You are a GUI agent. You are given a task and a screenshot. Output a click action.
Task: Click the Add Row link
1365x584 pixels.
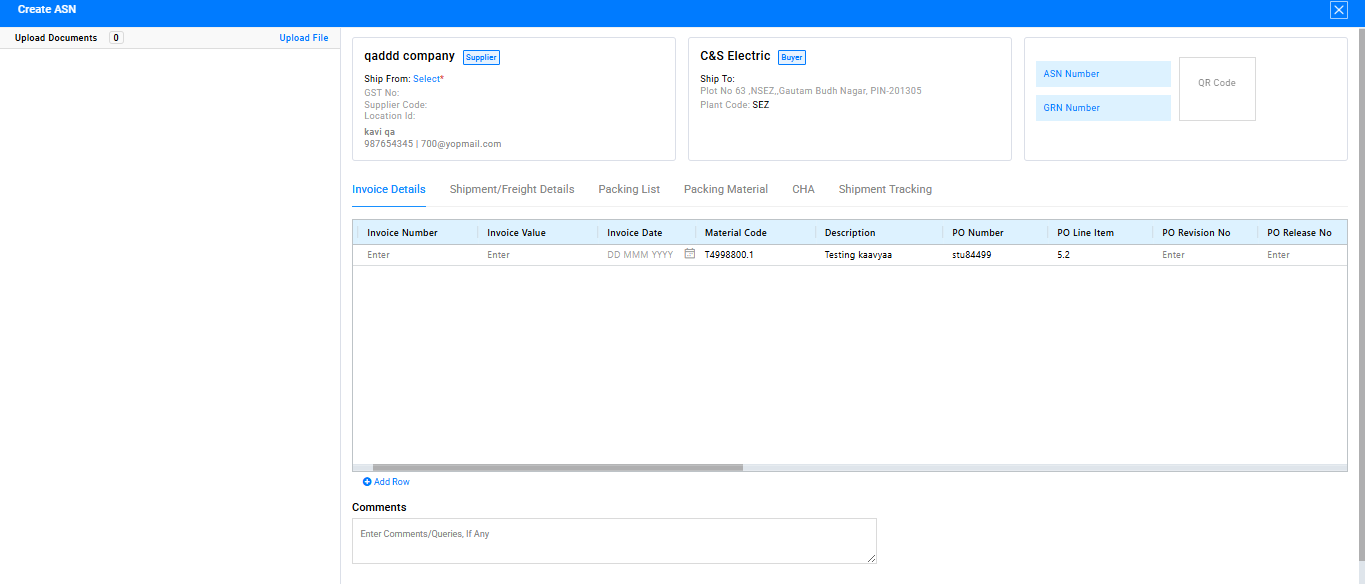tap(391, 482)
